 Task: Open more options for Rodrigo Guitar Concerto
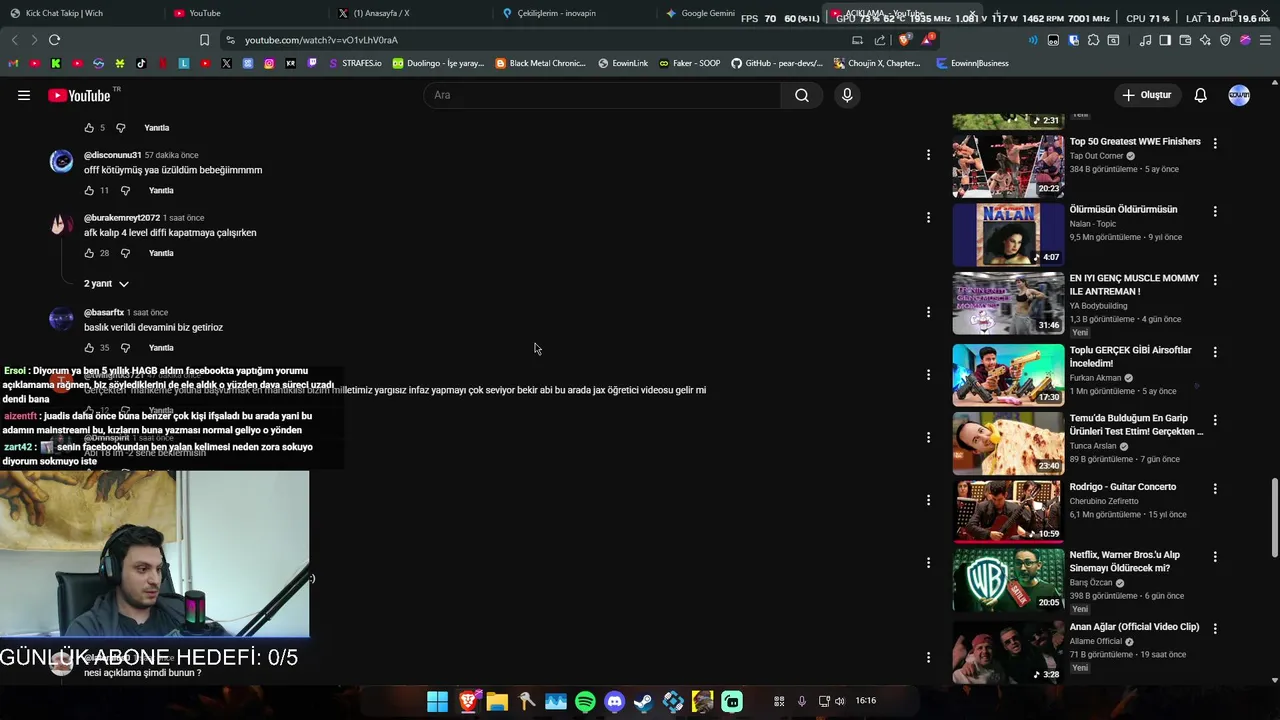pyautogui.click(x=1215, y=489)
